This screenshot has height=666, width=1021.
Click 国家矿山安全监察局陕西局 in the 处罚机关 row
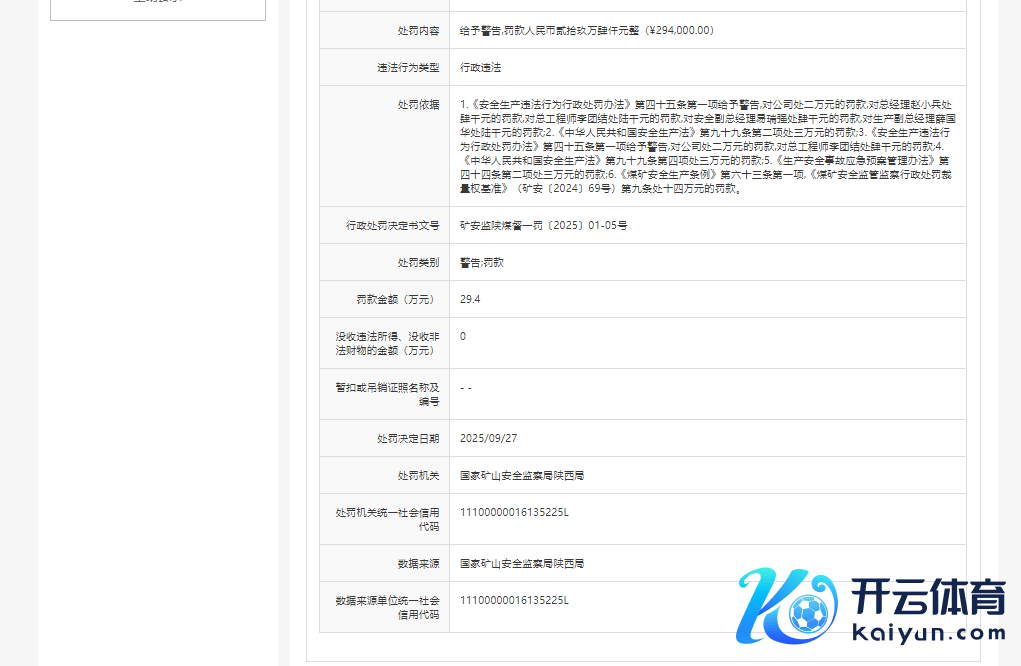click(521, 475)
